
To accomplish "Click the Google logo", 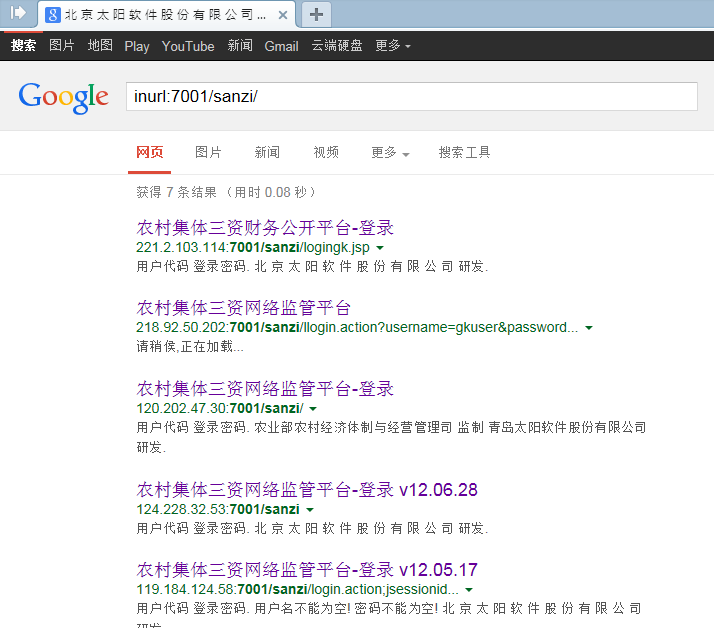I will (x=63, y=97).
